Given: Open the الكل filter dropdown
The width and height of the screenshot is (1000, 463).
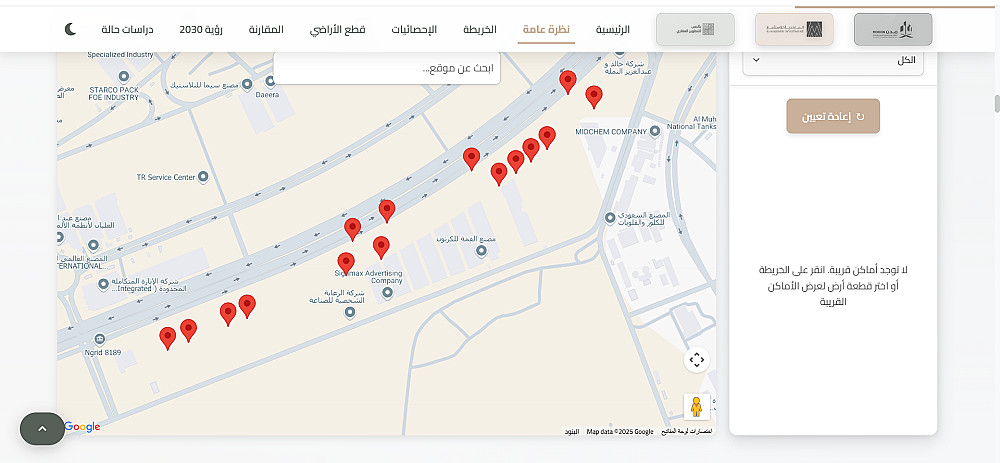Looking at the screenshot, I should pos(833,61).
